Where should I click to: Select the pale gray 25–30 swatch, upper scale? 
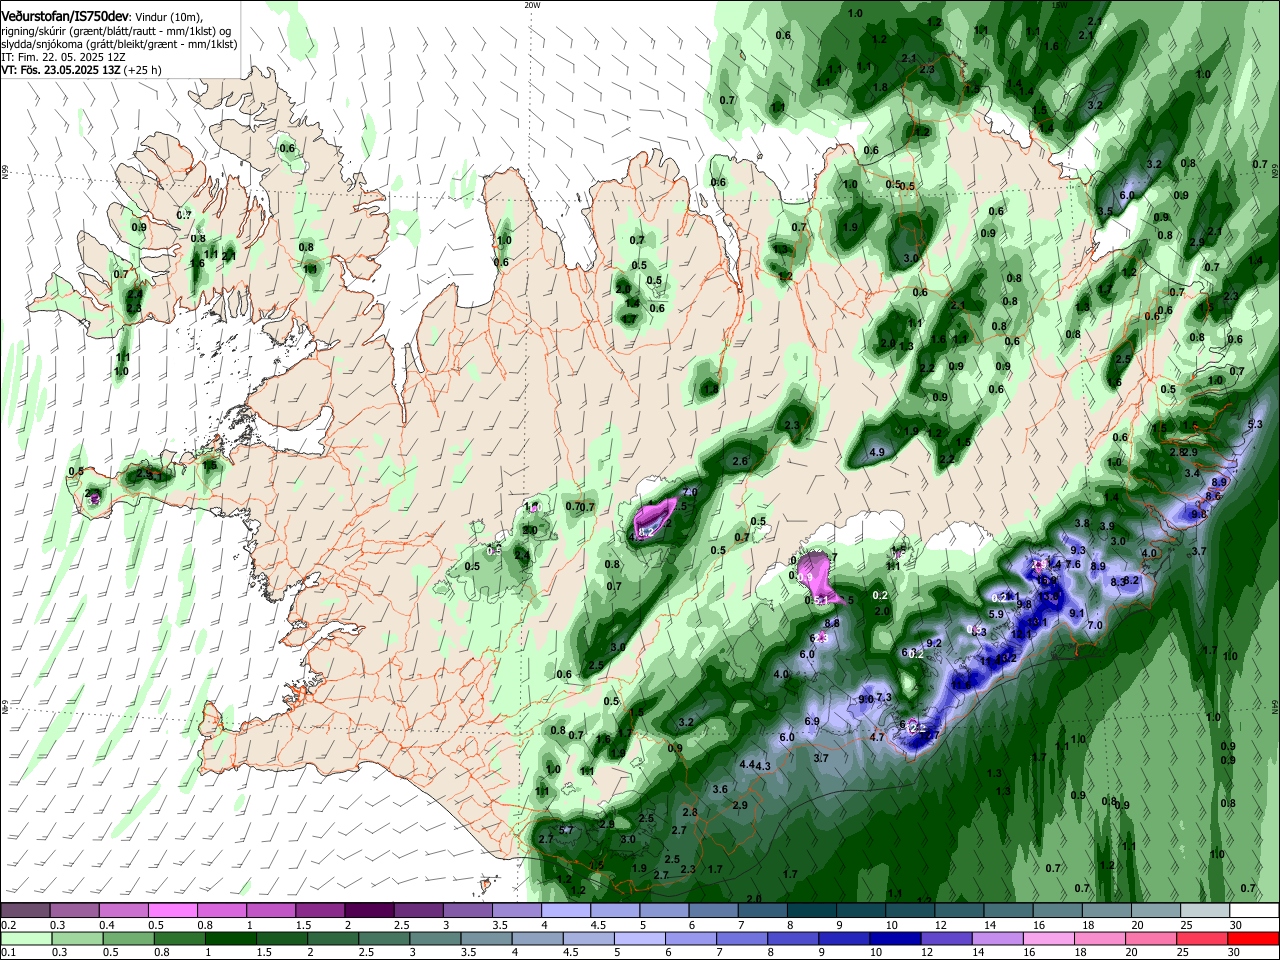point(1207,911)
